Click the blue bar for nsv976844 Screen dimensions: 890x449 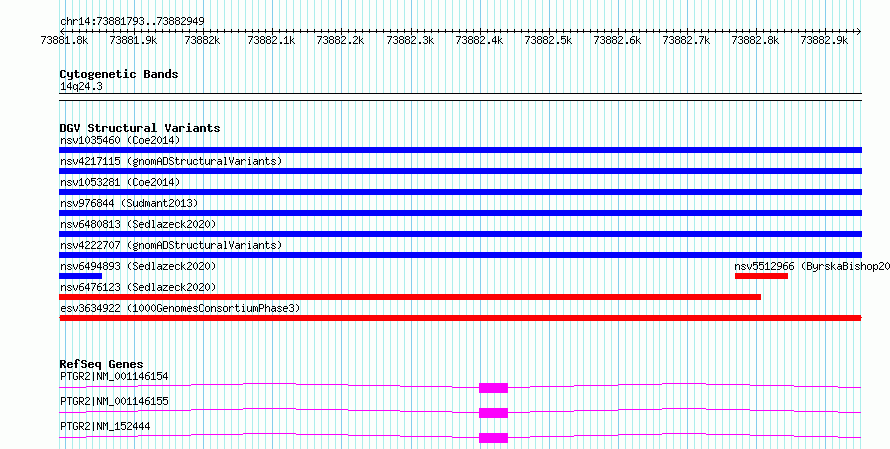[460, 213]
